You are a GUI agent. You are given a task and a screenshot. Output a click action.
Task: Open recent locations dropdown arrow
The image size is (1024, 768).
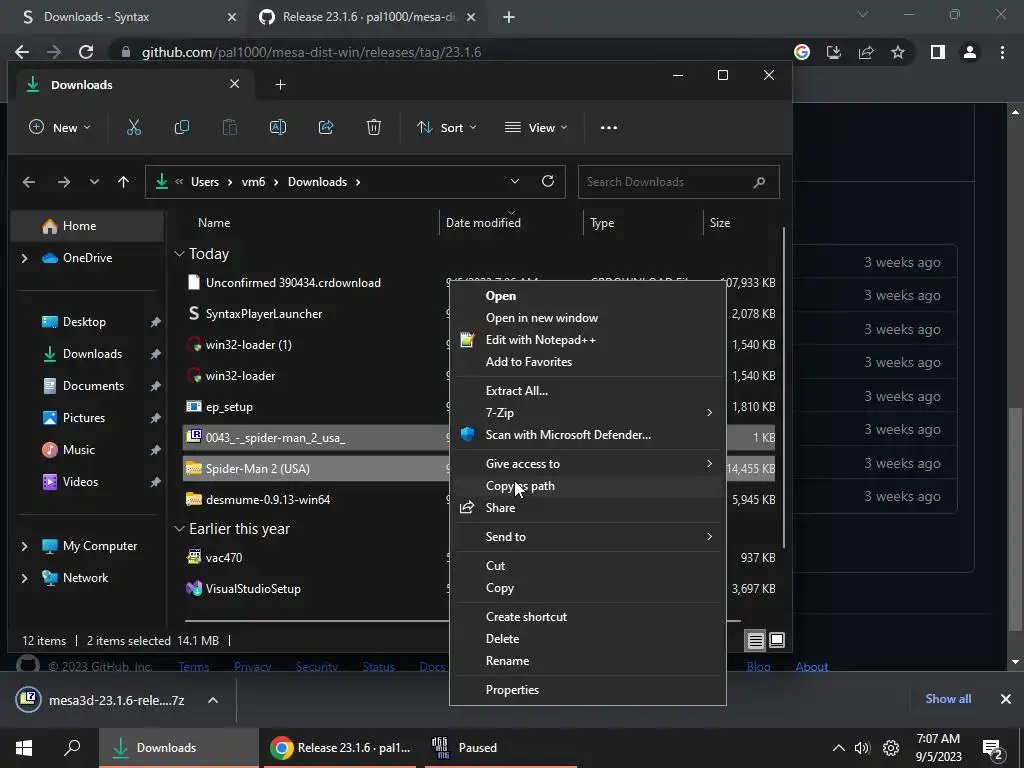click(x=94, y=182)
